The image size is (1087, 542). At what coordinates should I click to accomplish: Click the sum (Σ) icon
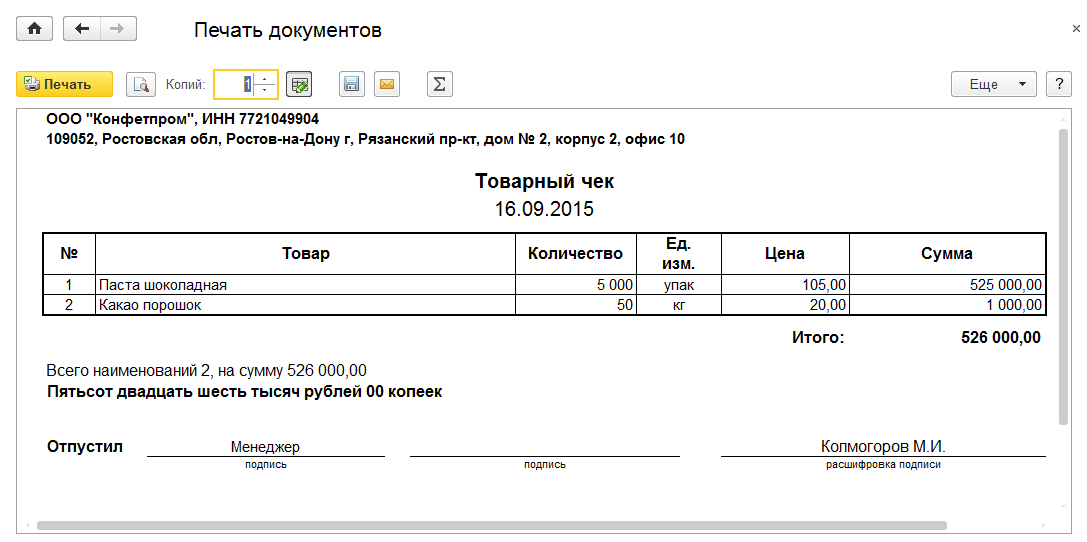click(x=439, y=85)
